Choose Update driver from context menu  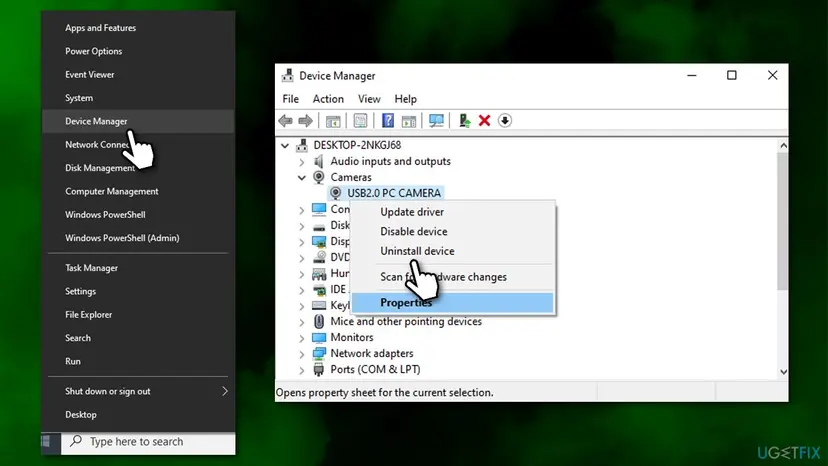coord(453,212)
